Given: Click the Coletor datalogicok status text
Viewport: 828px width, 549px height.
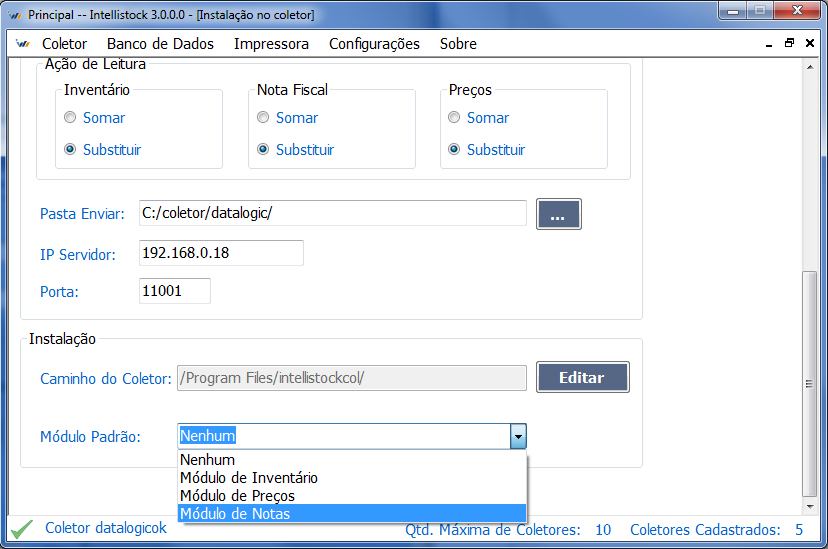Looking at the screenshot, I should point(106,528).
